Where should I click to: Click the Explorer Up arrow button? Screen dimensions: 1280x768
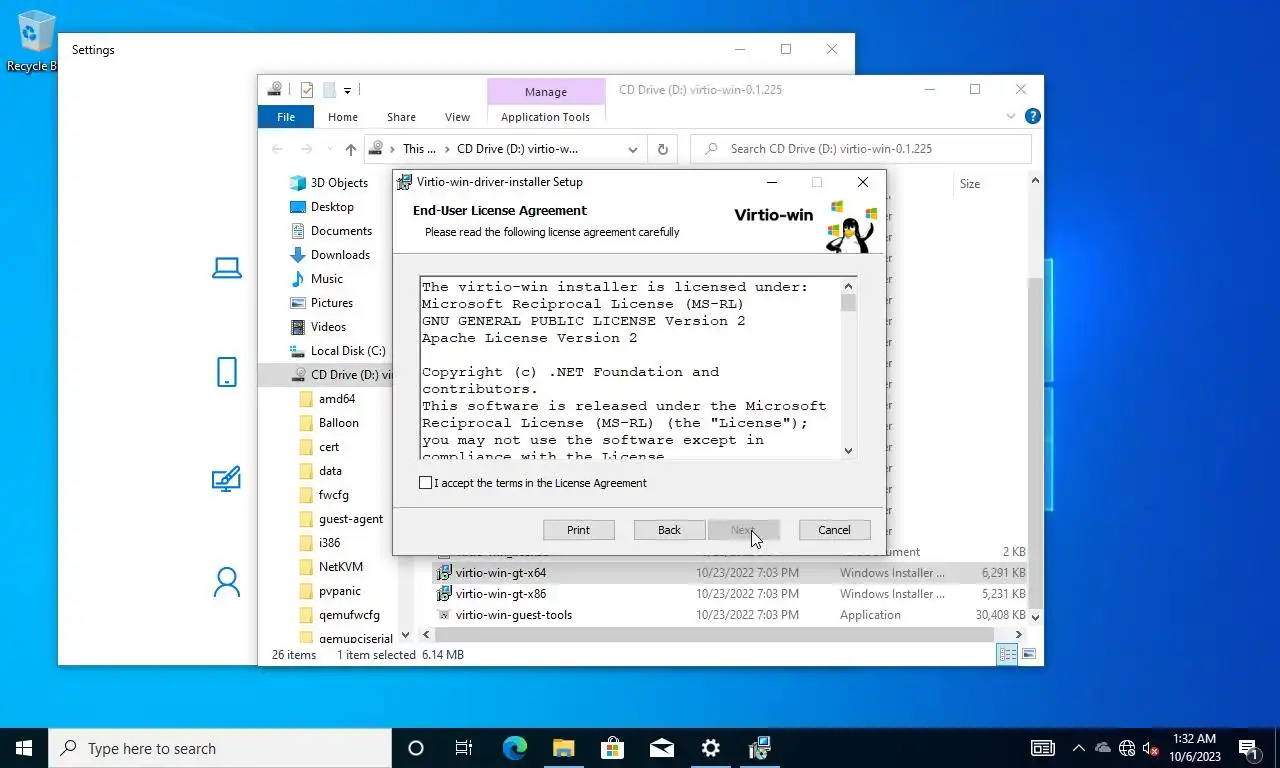[350, 149]
